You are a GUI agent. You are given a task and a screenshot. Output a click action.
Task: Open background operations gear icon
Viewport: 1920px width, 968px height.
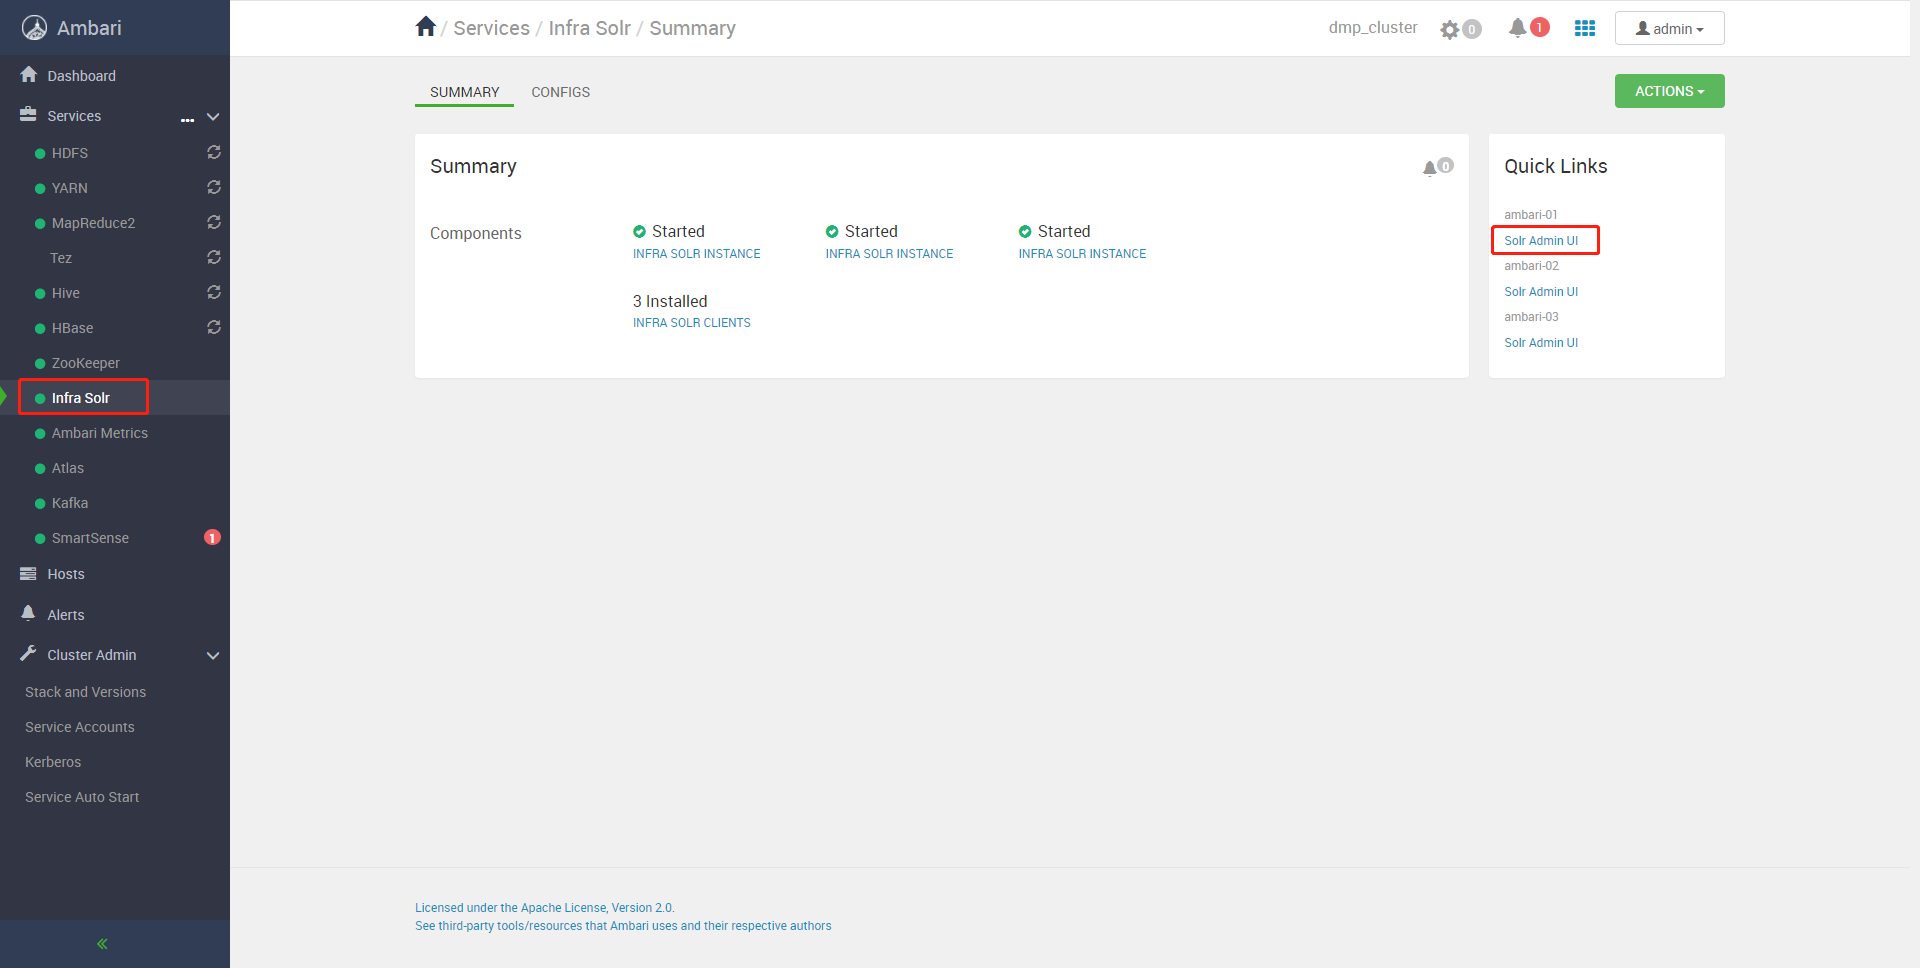pos(1450,29)
